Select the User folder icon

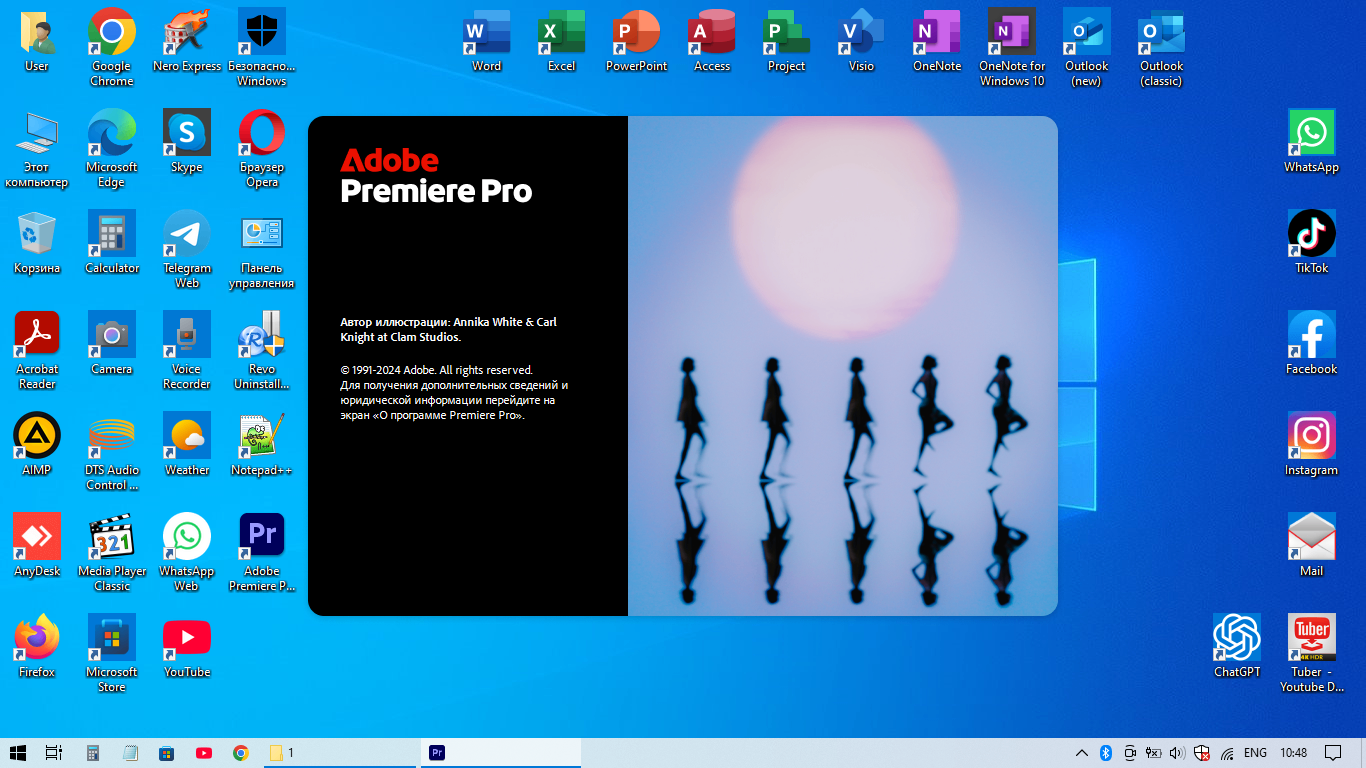point(37,40)
